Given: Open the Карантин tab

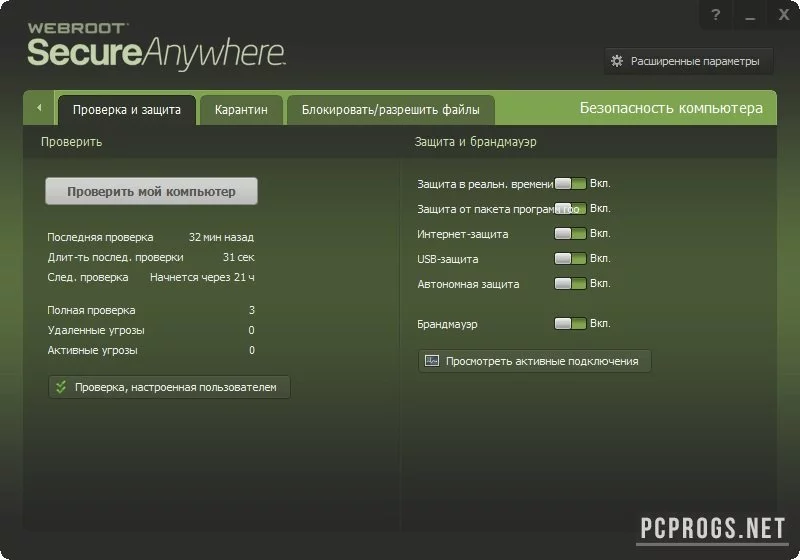Looking at the screenshot, I should 241,110.
